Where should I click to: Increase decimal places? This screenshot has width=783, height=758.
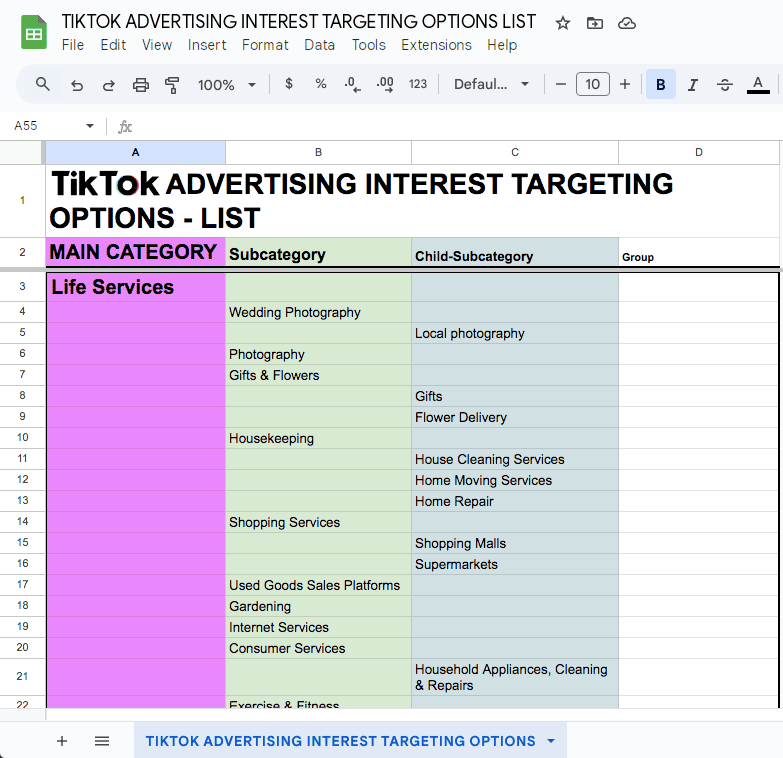pos(385,84)
